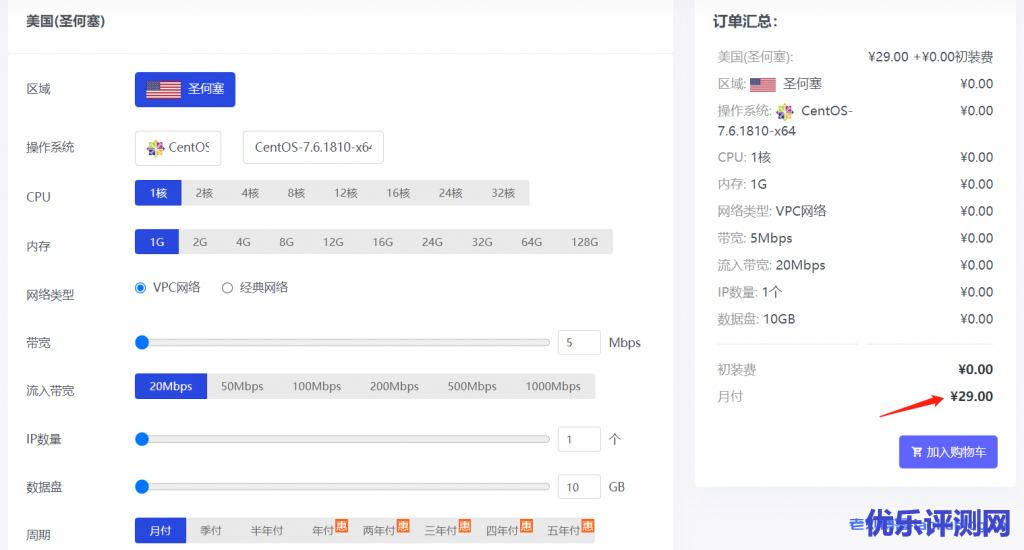Click 加入购物车 button
The width and height of the screenshot is (1024, 550).
pos(947,452)
